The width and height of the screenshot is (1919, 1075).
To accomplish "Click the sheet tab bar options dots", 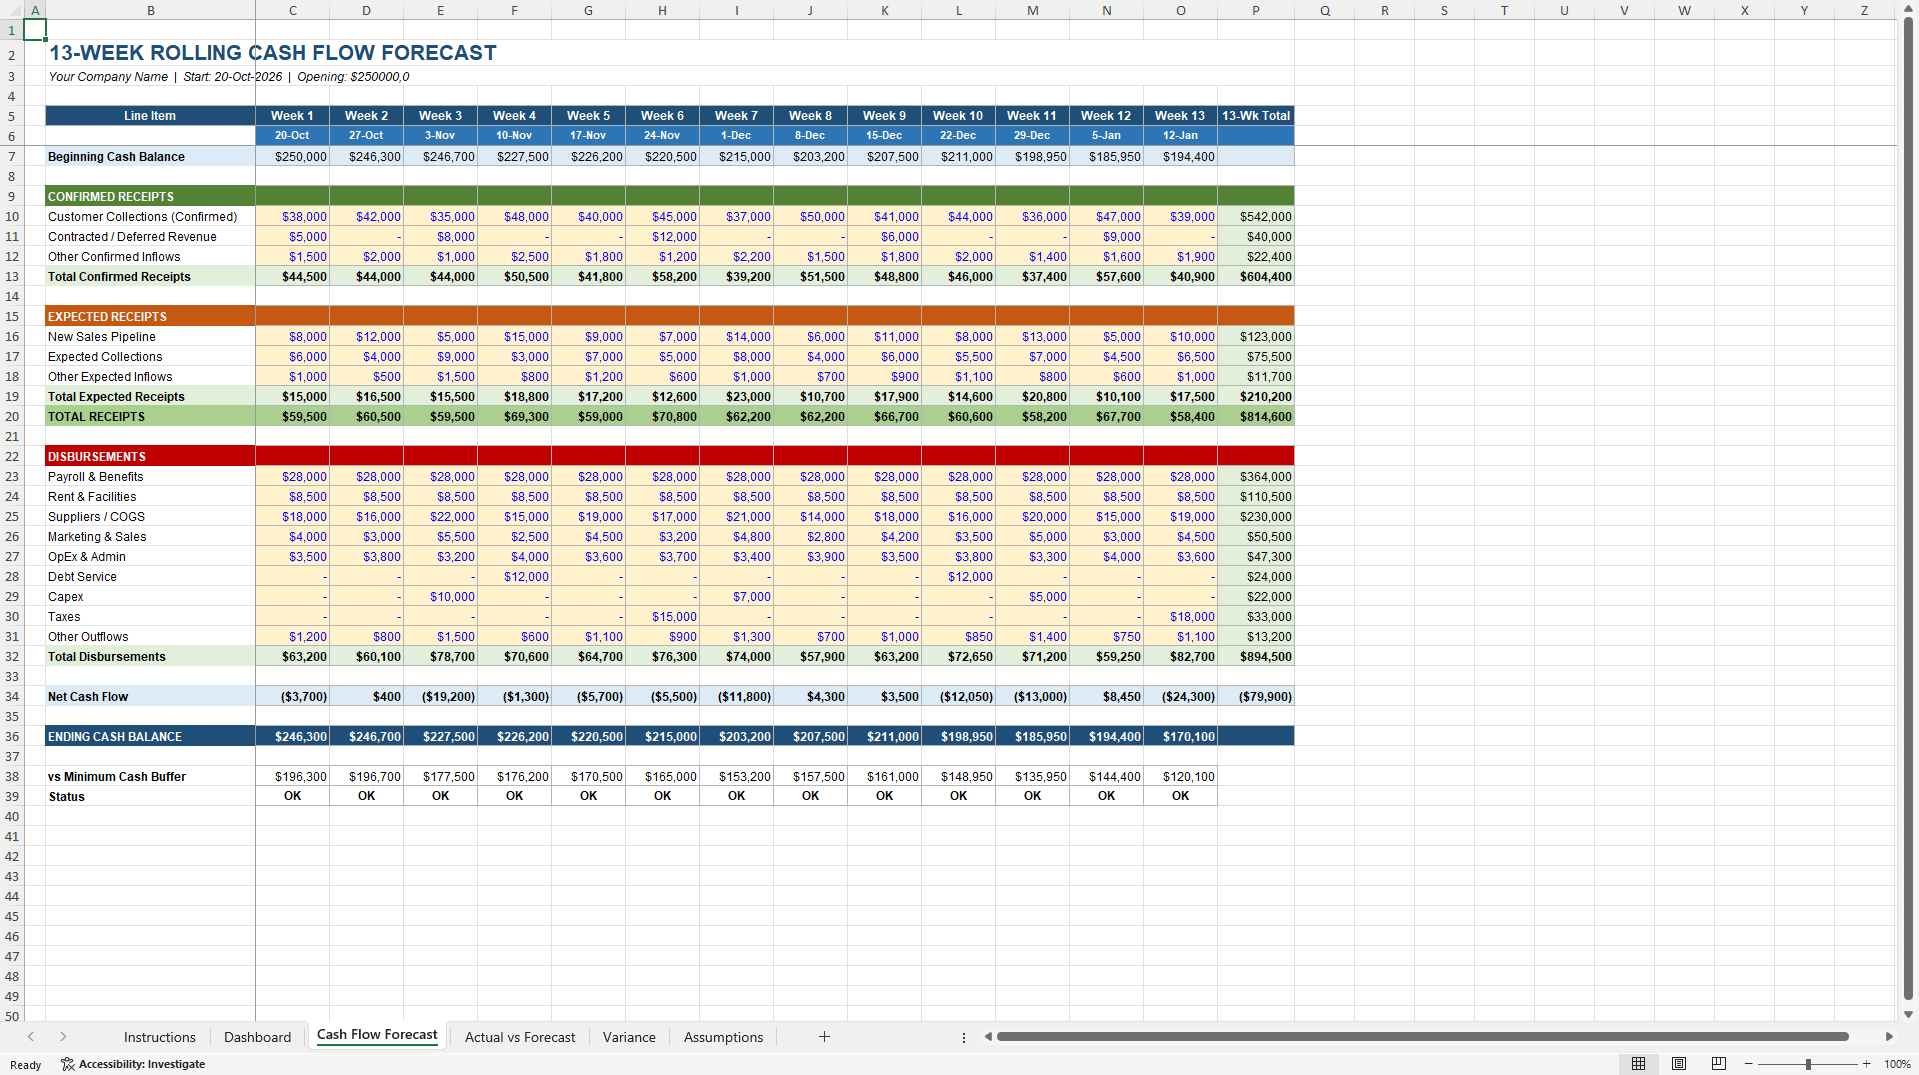I will (x=964, y=1038).
